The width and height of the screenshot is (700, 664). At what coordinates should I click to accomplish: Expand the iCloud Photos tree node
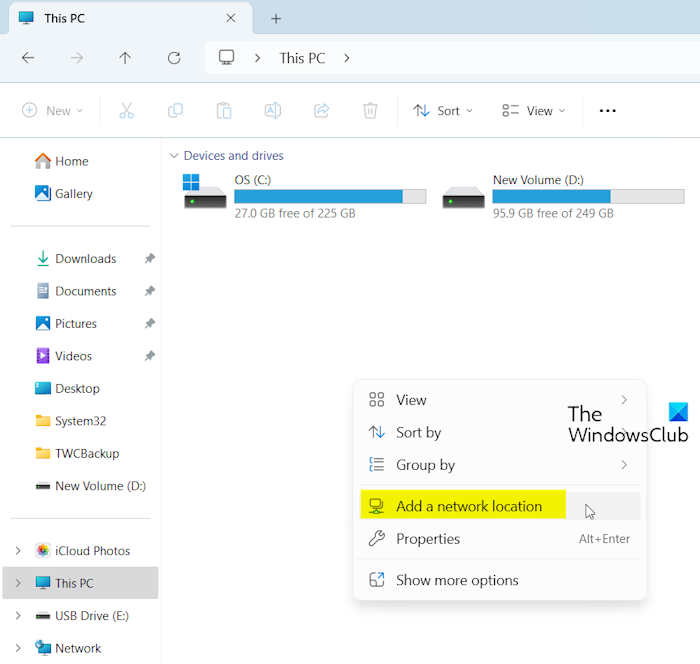(x=17, y=551)
